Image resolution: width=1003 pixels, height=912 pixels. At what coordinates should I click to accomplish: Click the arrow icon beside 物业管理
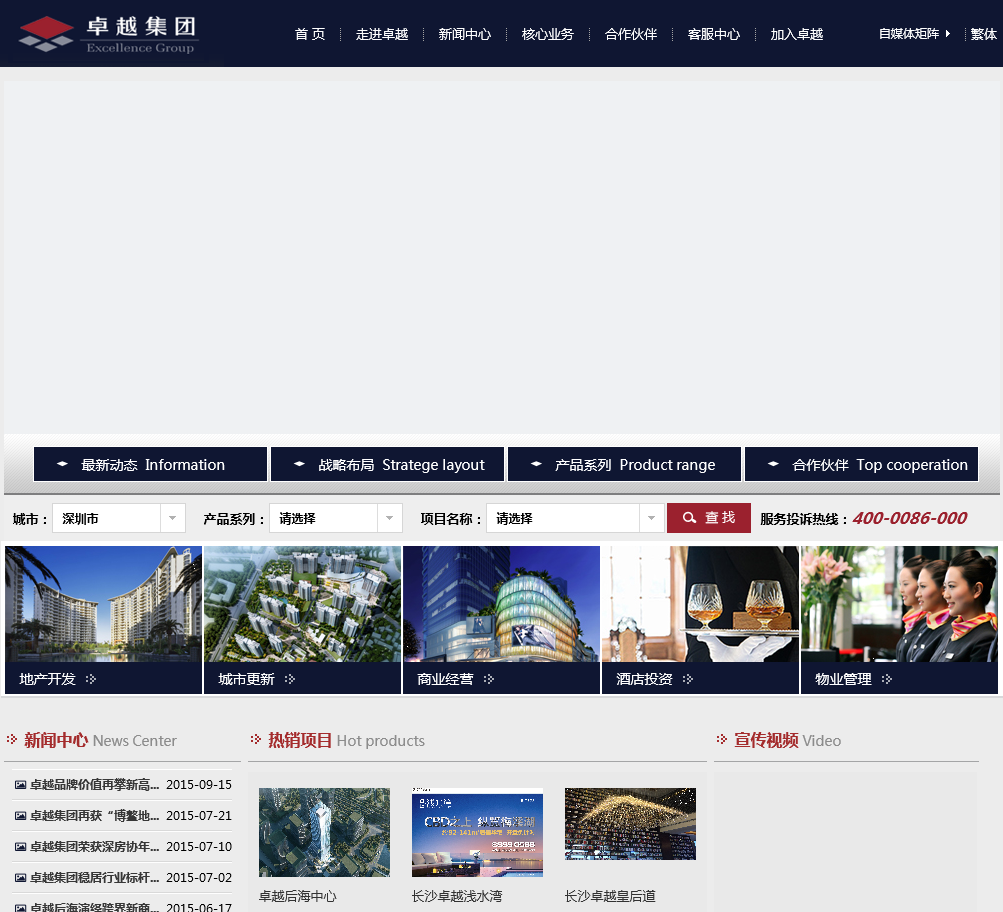click(x=887, y=679)
